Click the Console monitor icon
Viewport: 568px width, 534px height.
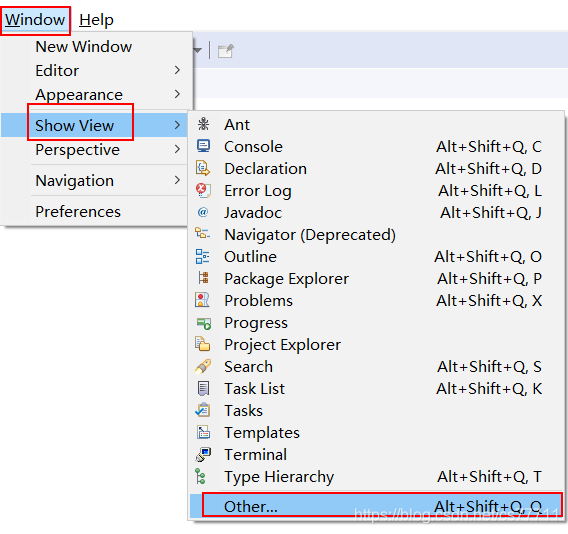(203, 146)
